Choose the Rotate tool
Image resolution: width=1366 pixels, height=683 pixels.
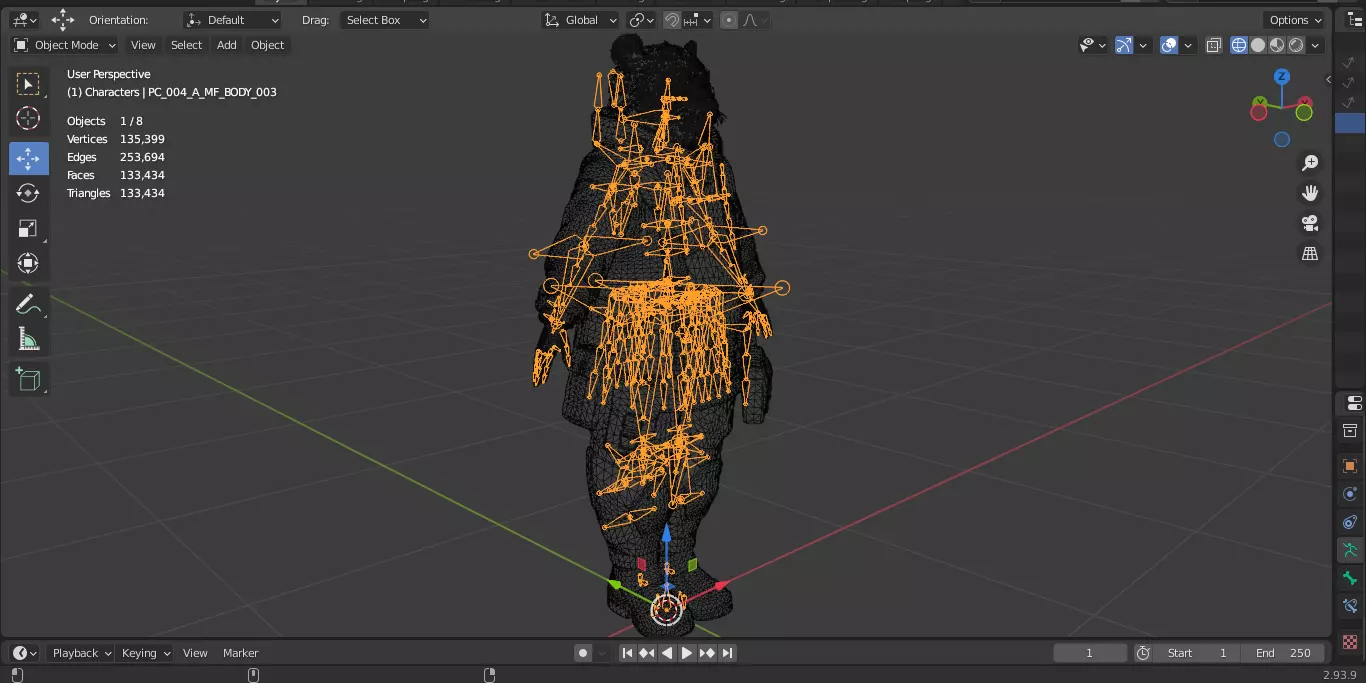(x=28, y=193)
